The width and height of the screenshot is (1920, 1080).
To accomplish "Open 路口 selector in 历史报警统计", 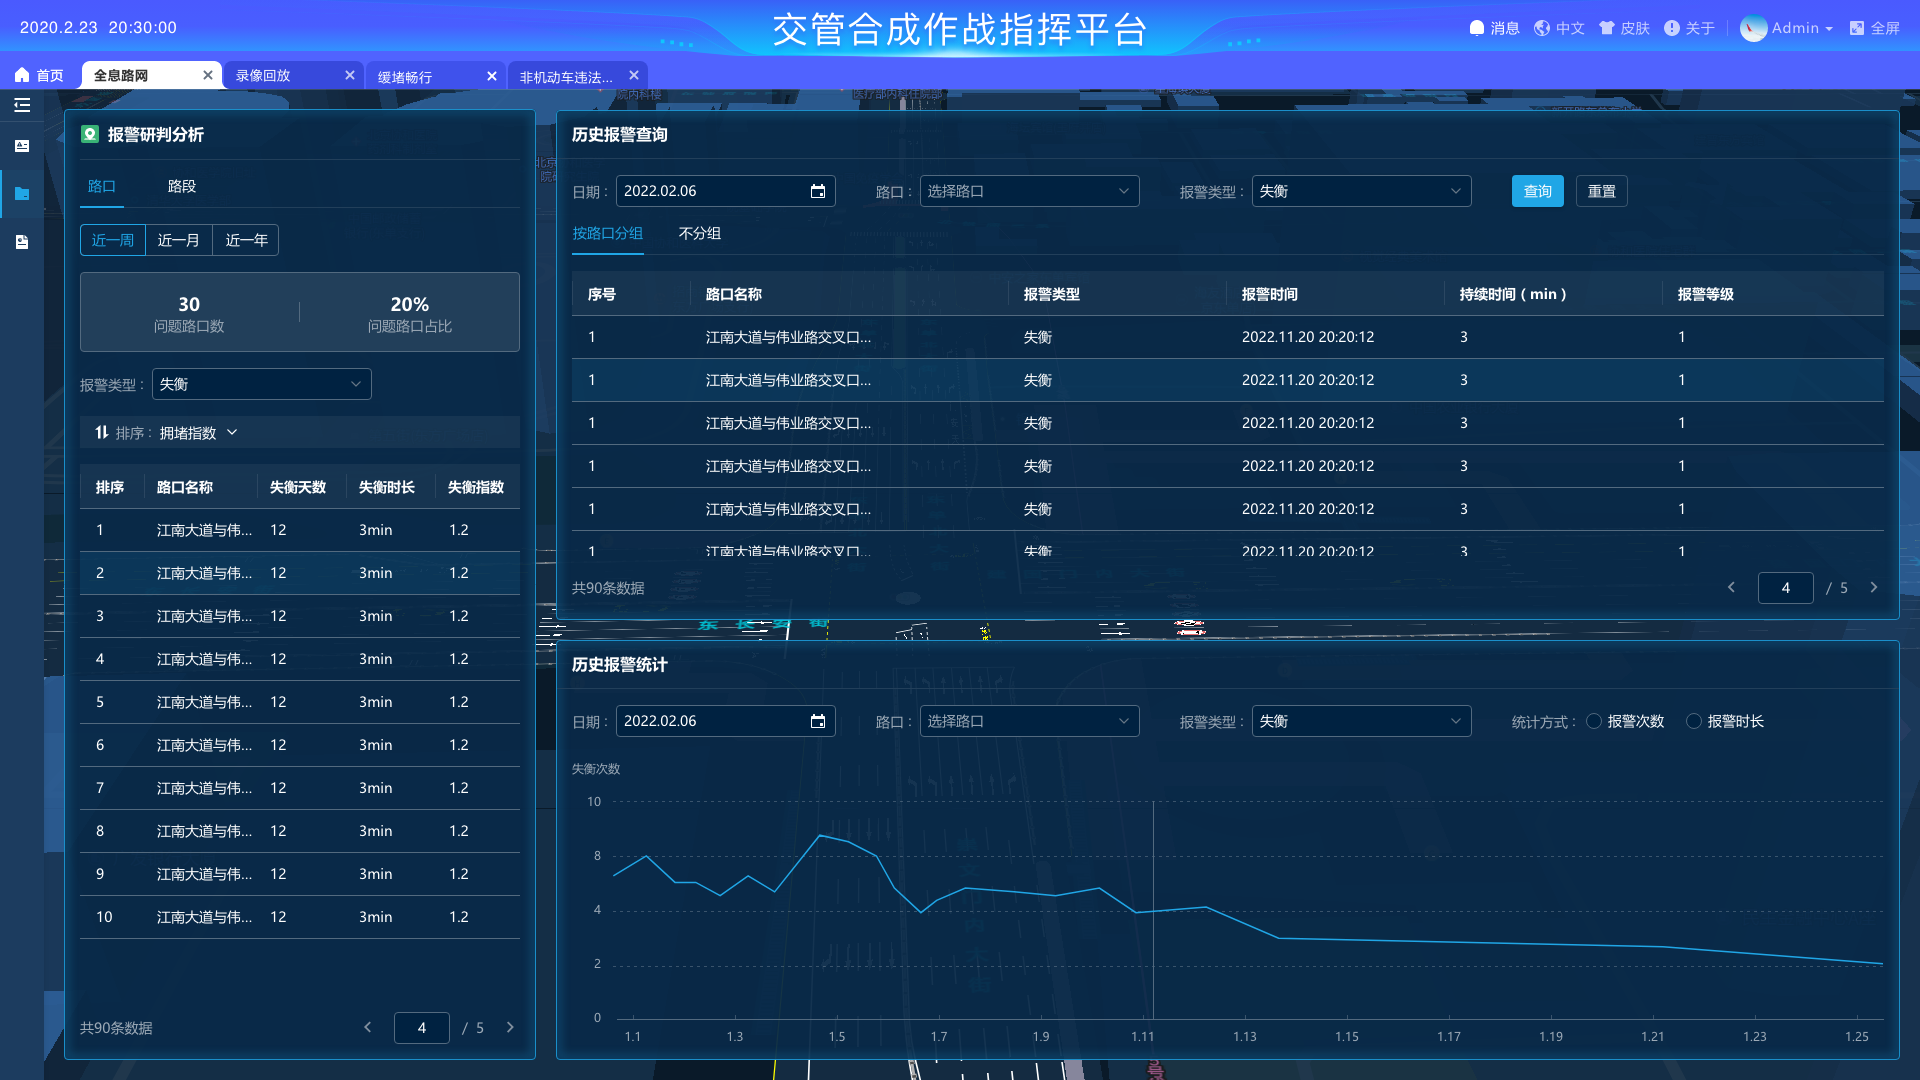I will pos(1029,721).
